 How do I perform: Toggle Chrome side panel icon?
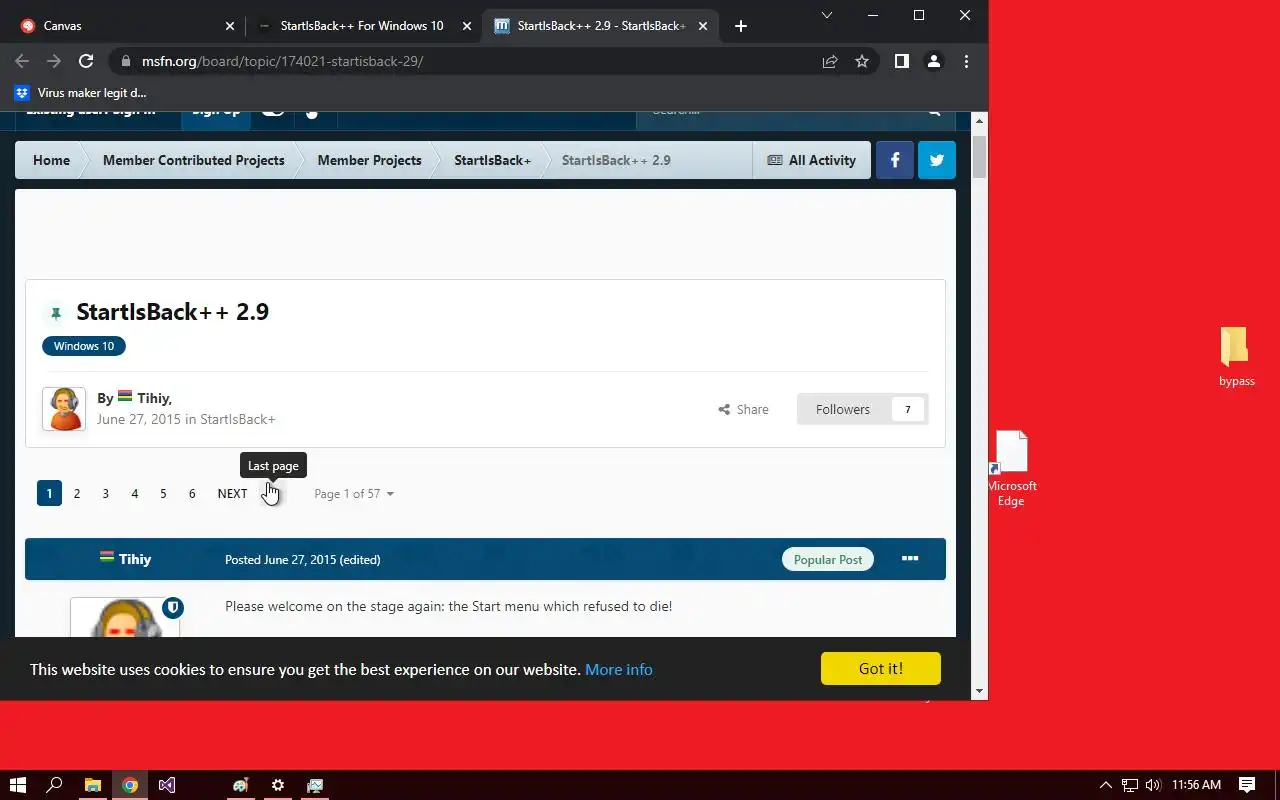click(902, 61)
